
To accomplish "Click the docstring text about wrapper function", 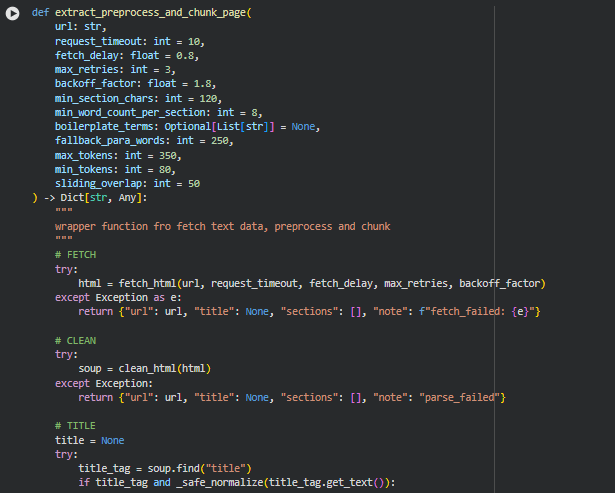I will (x=222, y=226).
